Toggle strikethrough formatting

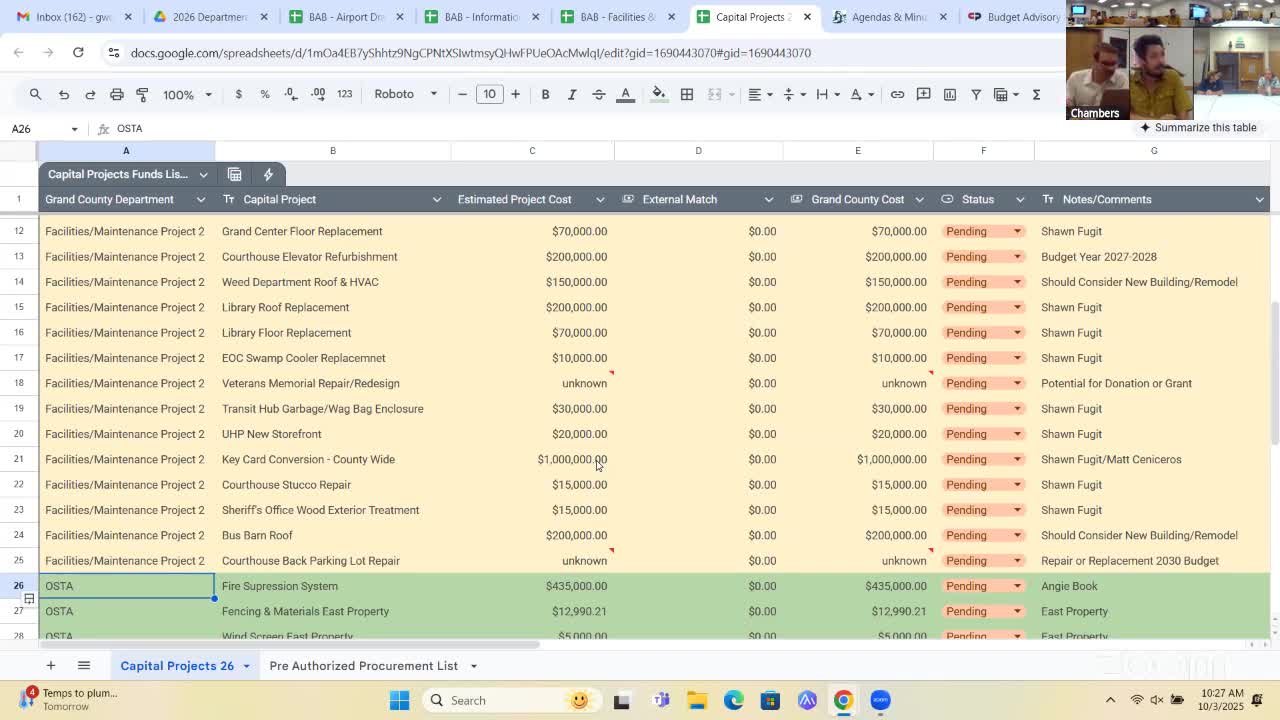coord(599,94)
